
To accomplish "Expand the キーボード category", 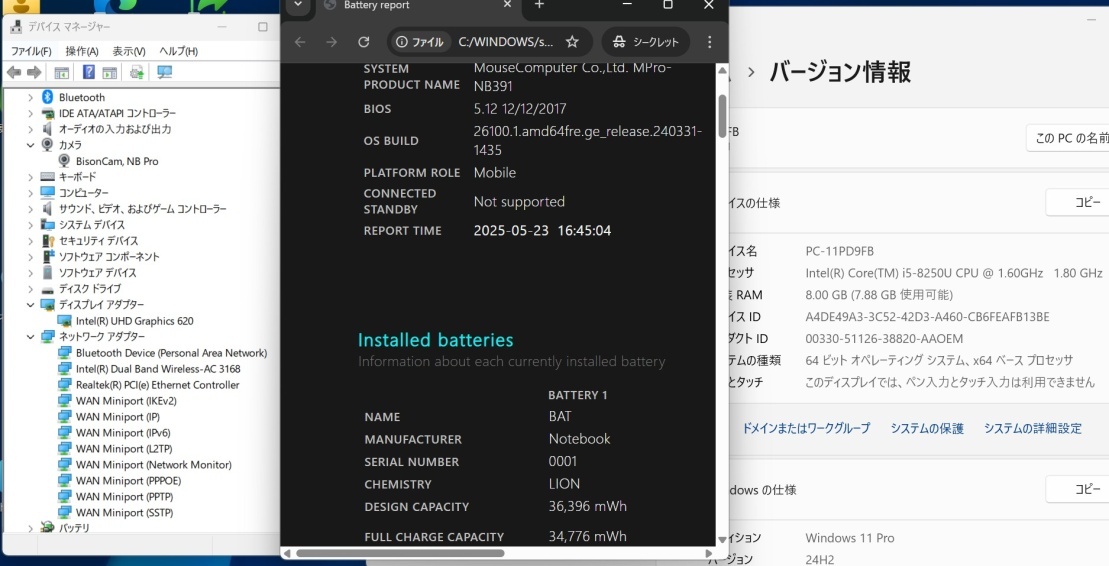I will 30,177.
